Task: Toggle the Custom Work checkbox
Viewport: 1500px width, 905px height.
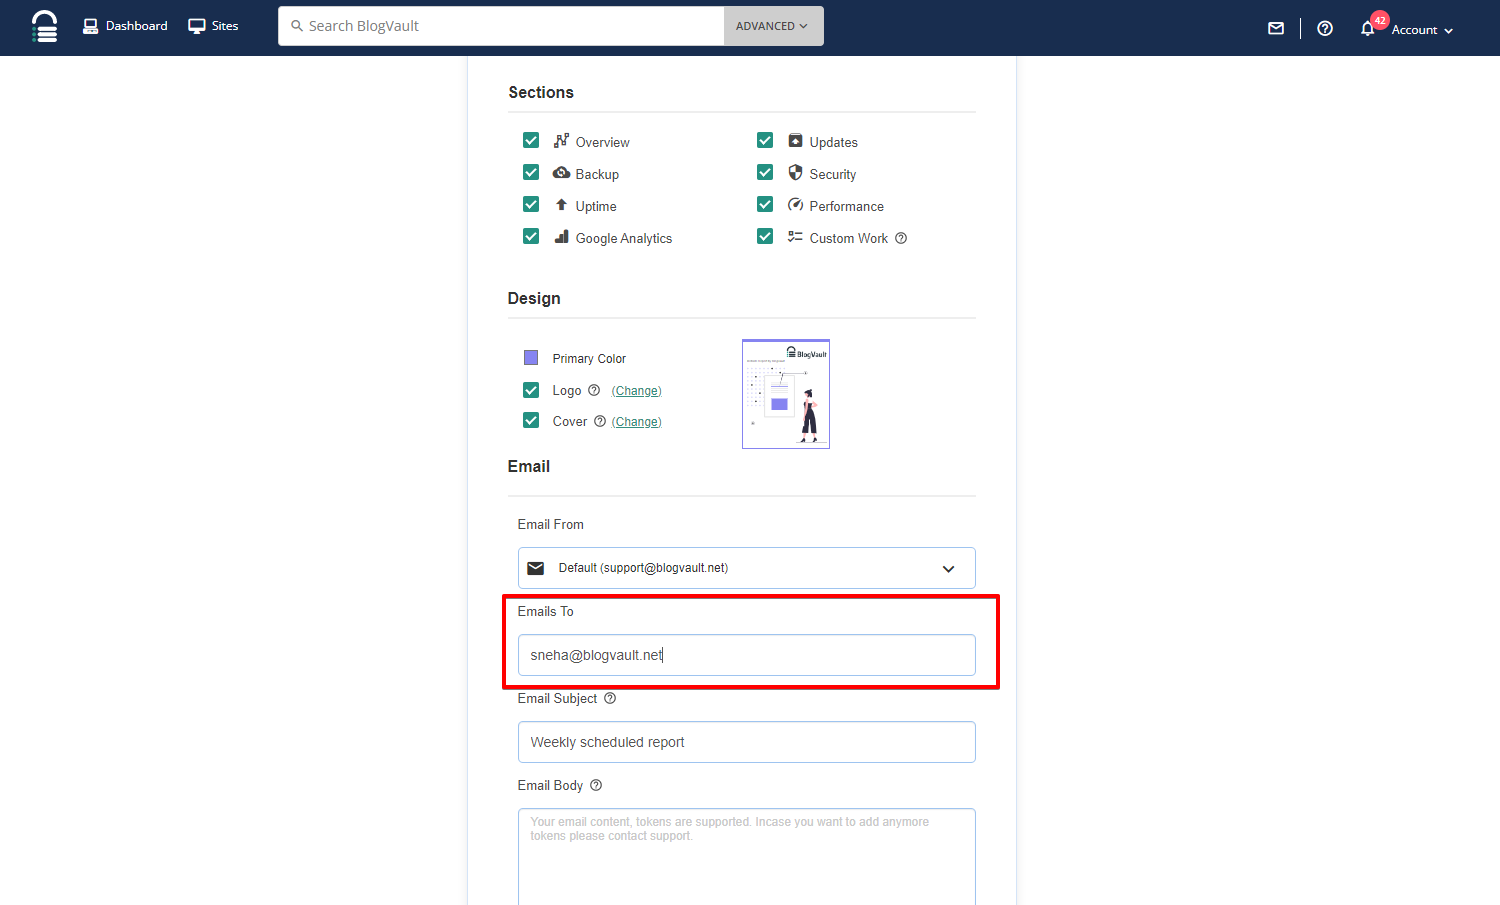Action: pyautogui.click(x=765, y=236)
